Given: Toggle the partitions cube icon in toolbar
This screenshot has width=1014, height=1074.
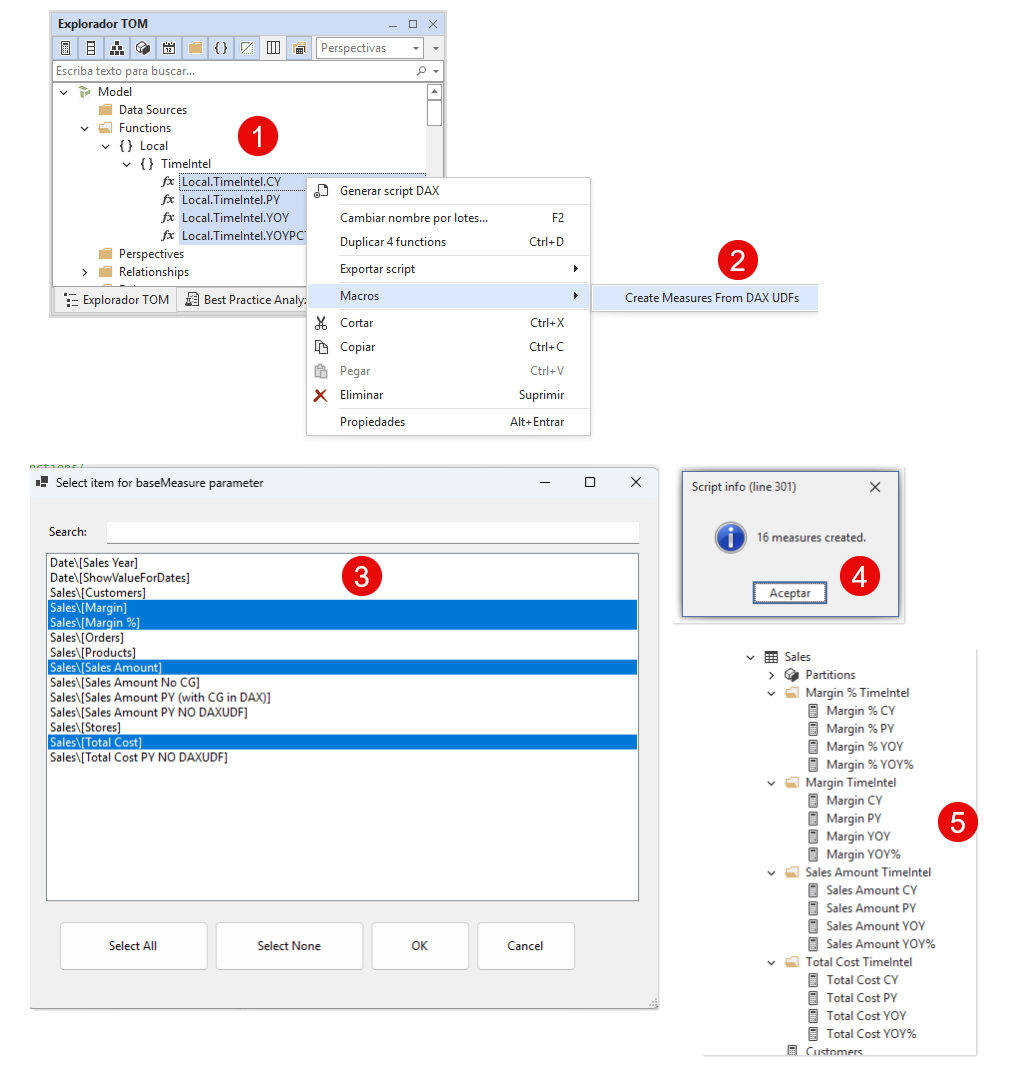Looking at the screenshot, I should (143, 48).
